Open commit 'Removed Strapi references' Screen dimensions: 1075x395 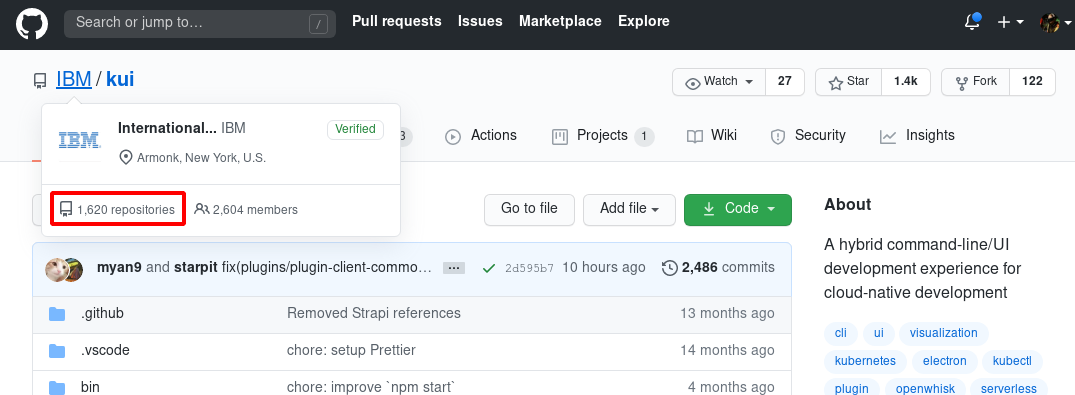(374, 313)
